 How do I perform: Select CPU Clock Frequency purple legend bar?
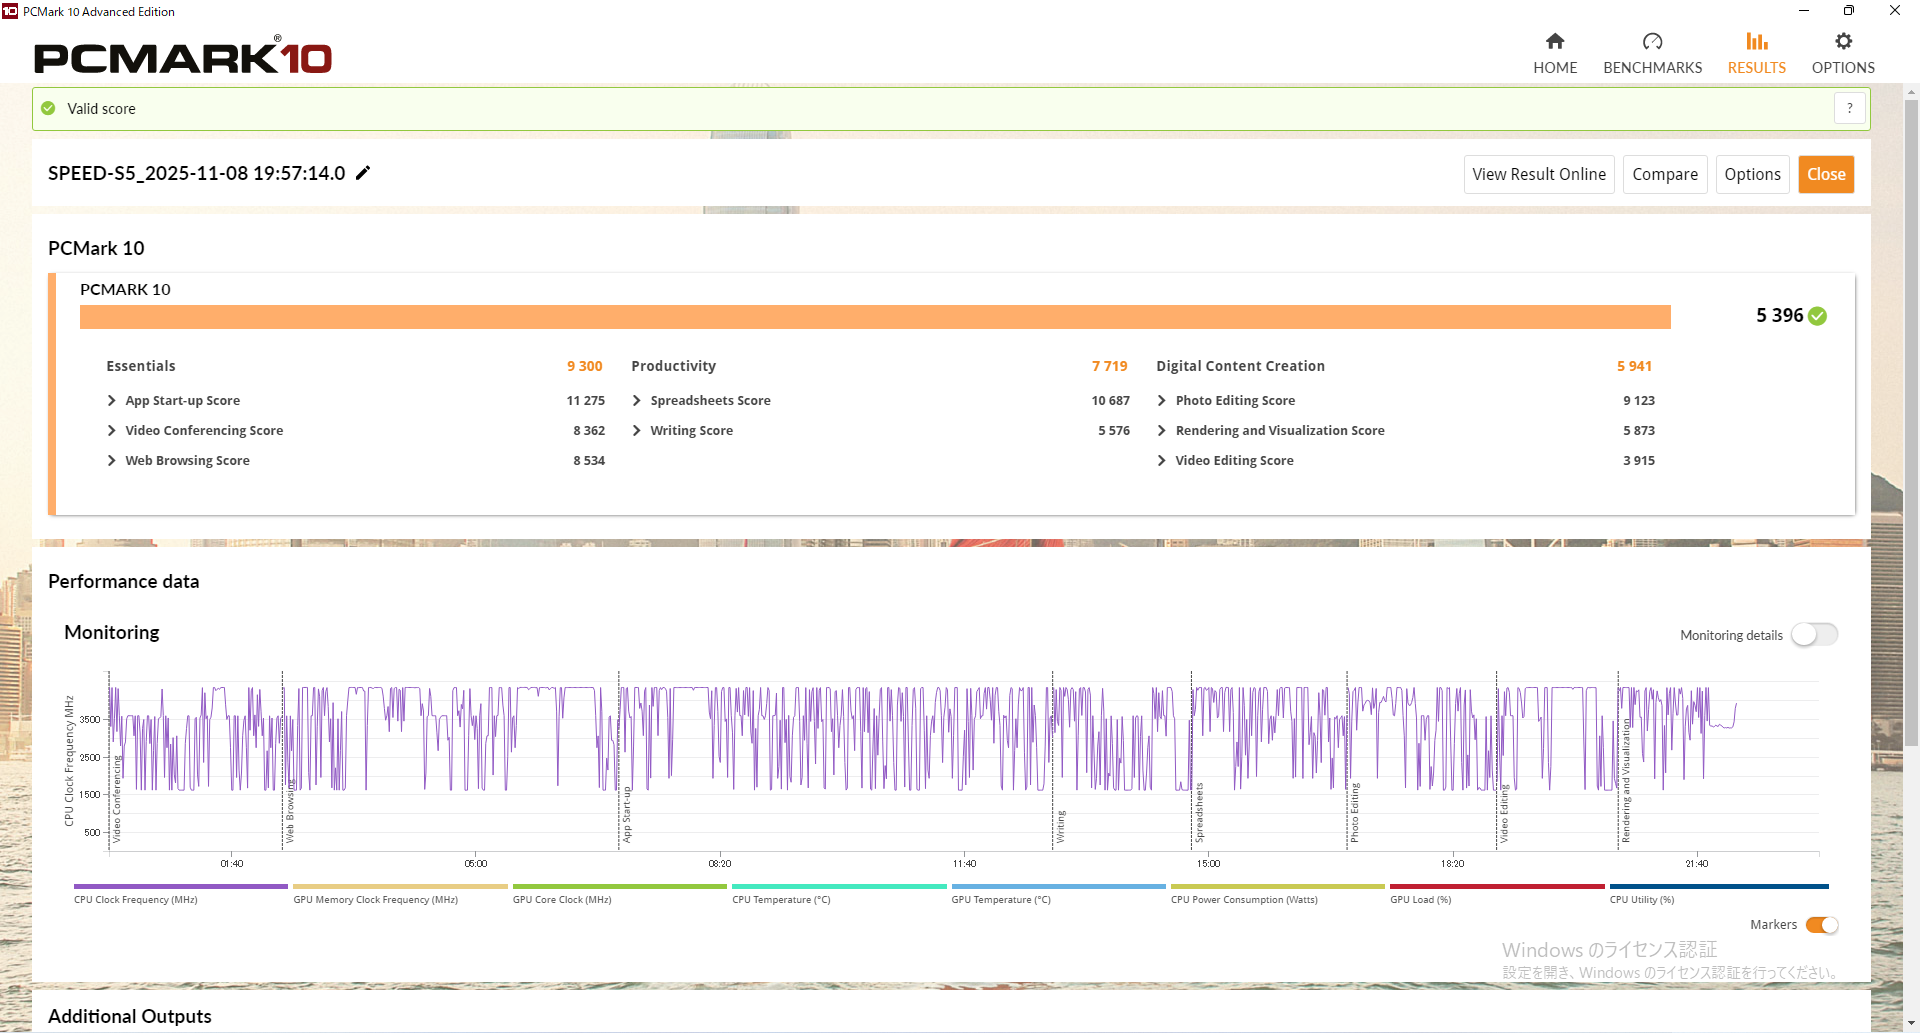pos(180,887)
